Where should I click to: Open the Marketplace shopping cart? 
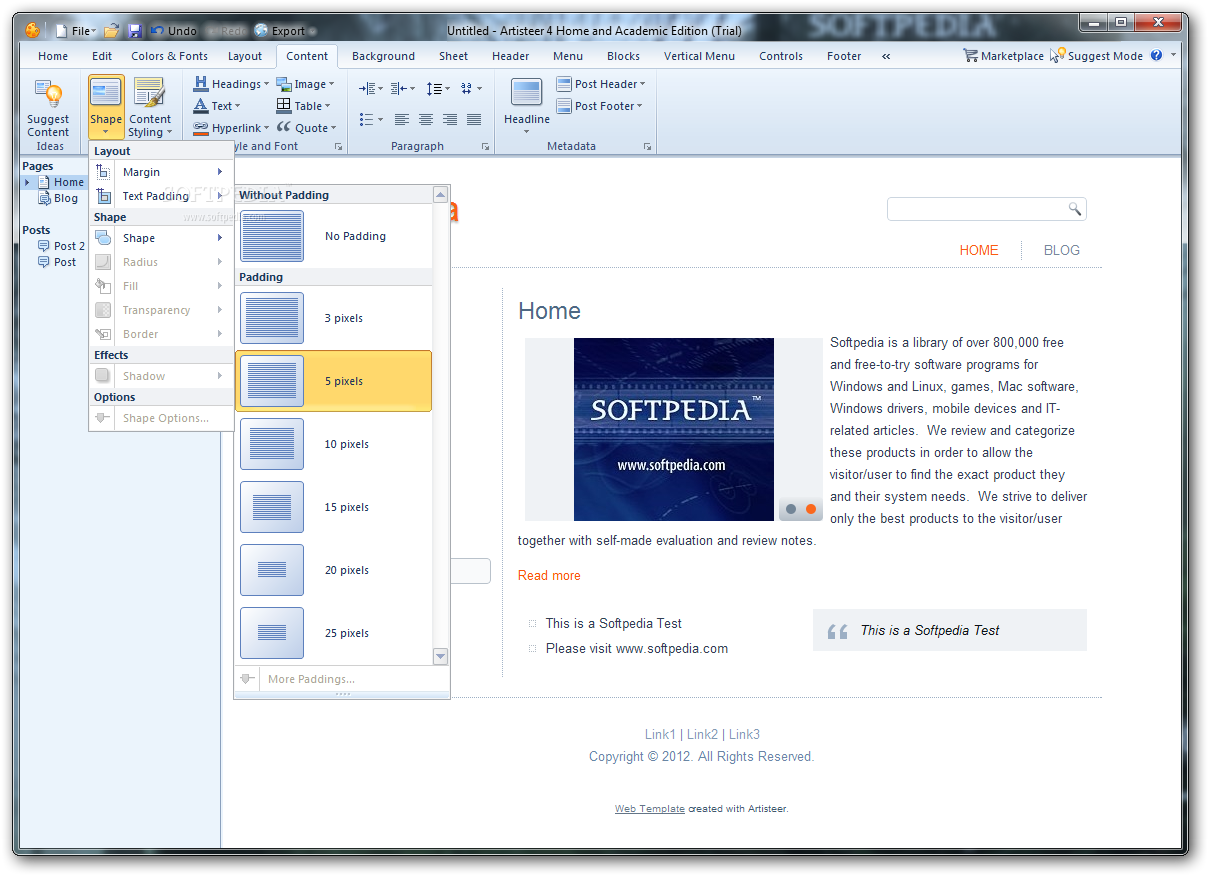(1003, 56)
